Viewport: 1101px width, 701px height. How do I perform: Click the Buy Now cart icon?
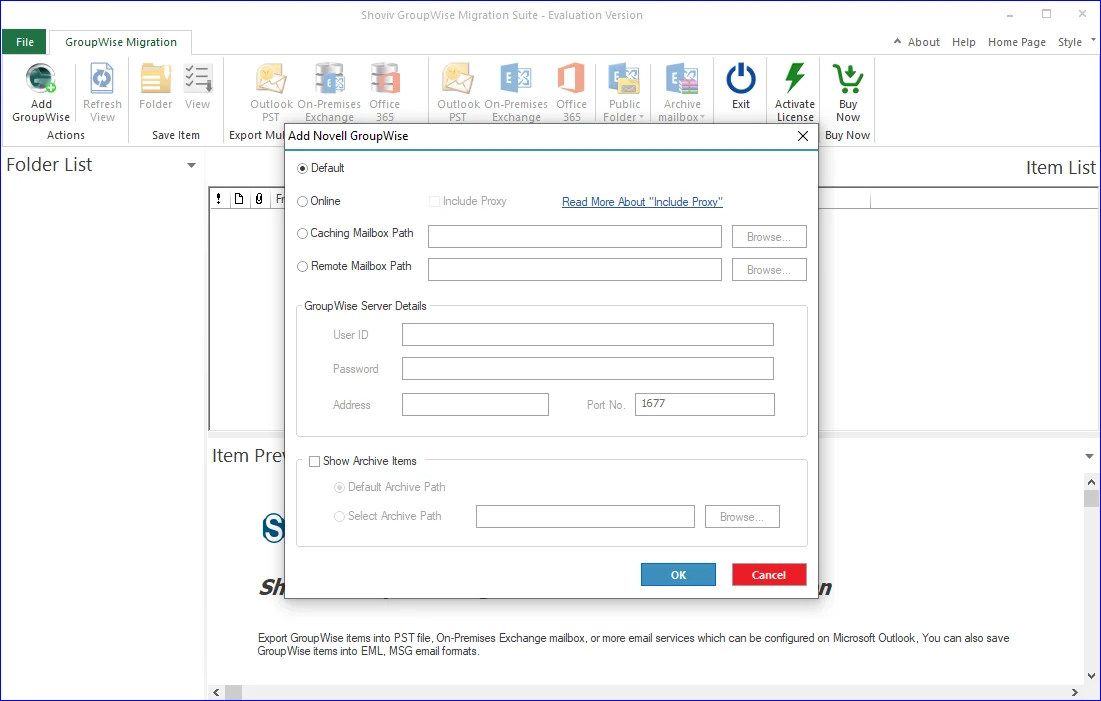click(848, 79)
